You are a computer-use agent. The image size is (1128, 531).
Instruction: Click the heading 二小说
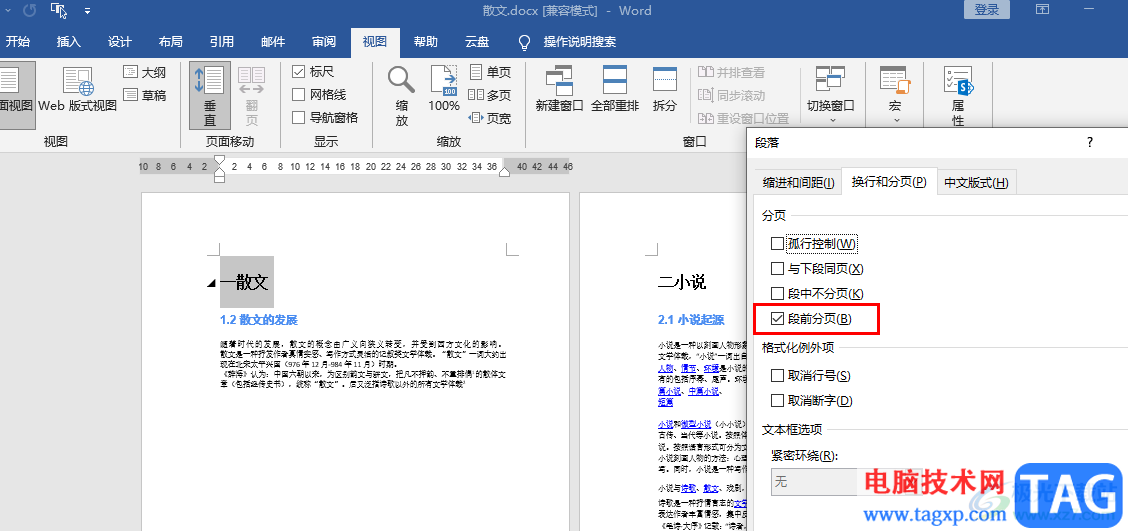(x=682, y=282)
